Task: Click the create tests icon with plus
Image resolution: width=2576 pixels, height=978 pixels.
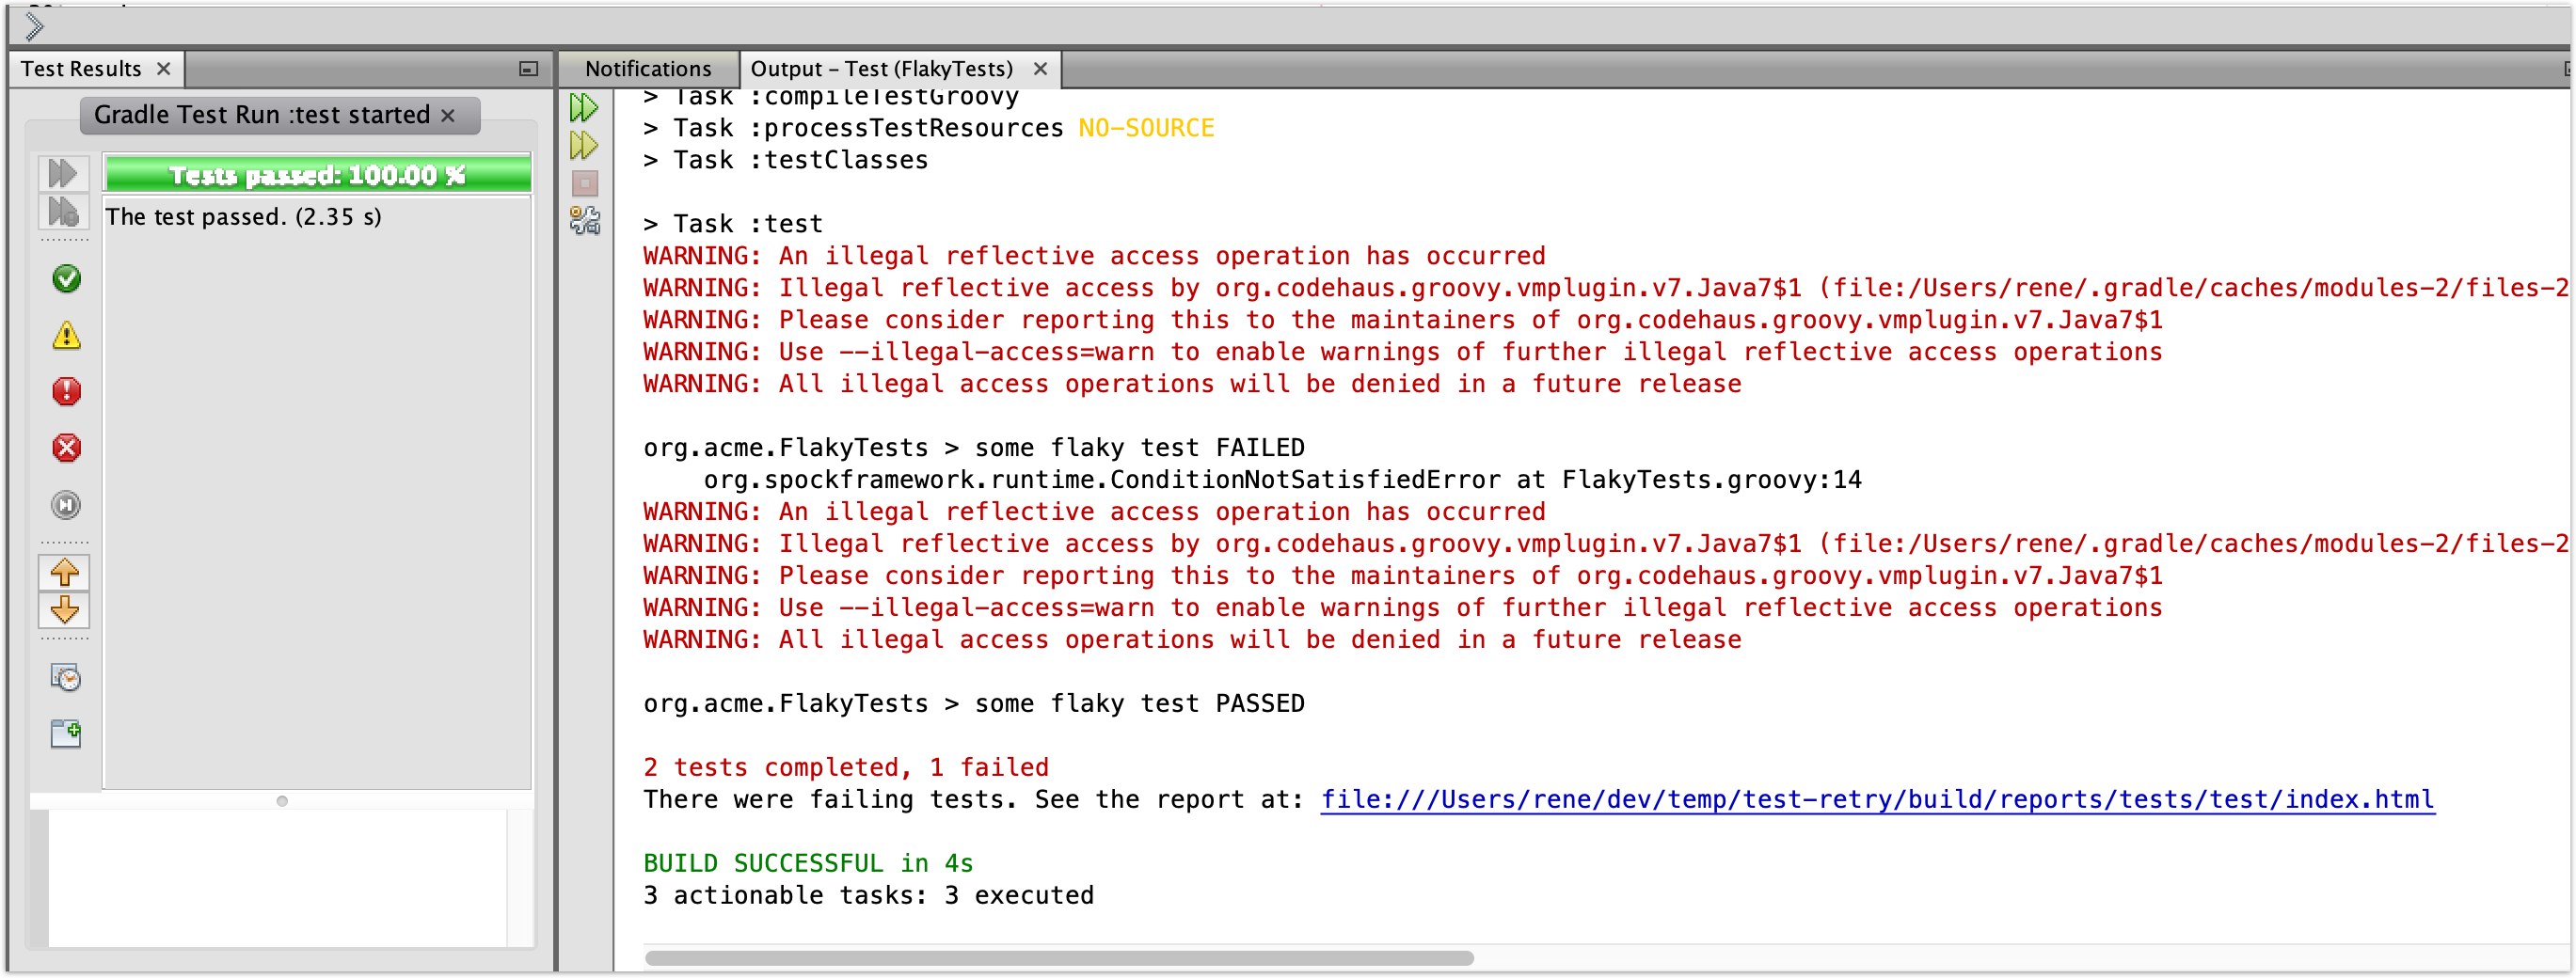Action: click(66, 734)
